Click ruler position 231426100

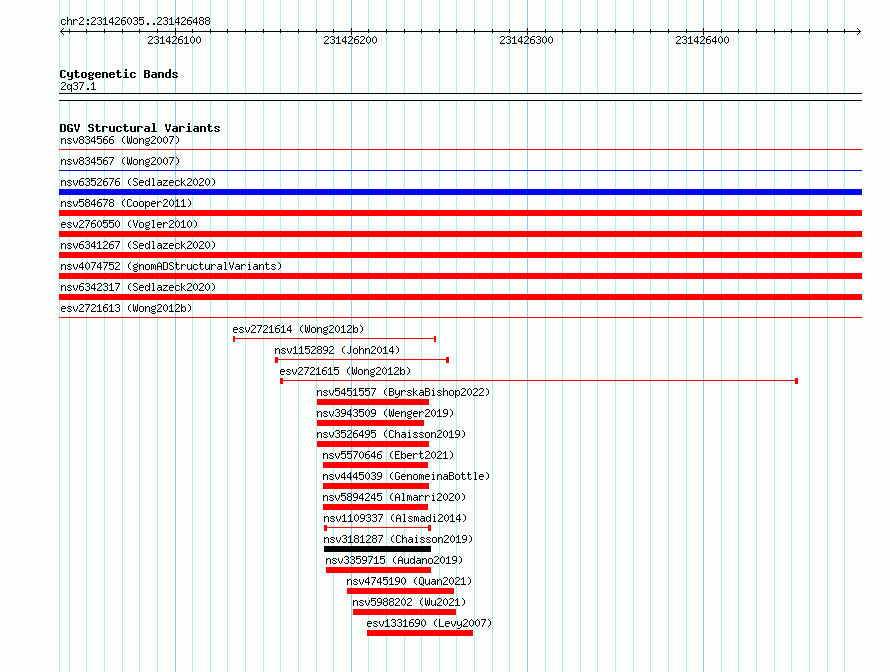pos(174,40)
